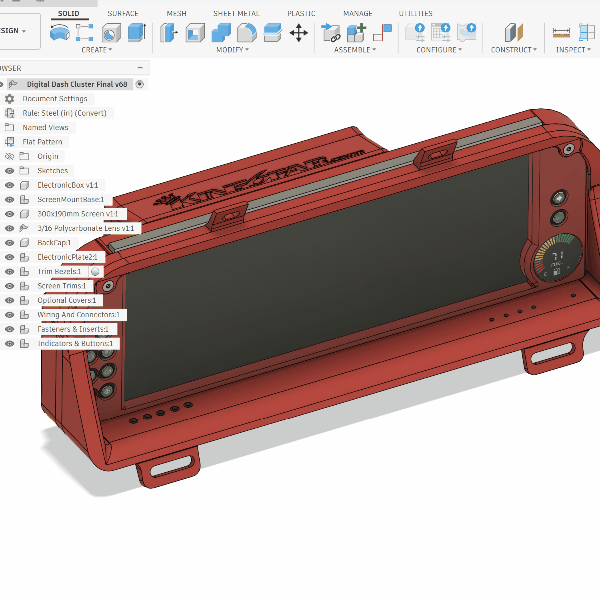The width and height of the screenshot is (600, 600).
Task: Click the Named Views folder icon
Action: pyautogui.click(x=10, y=127)
